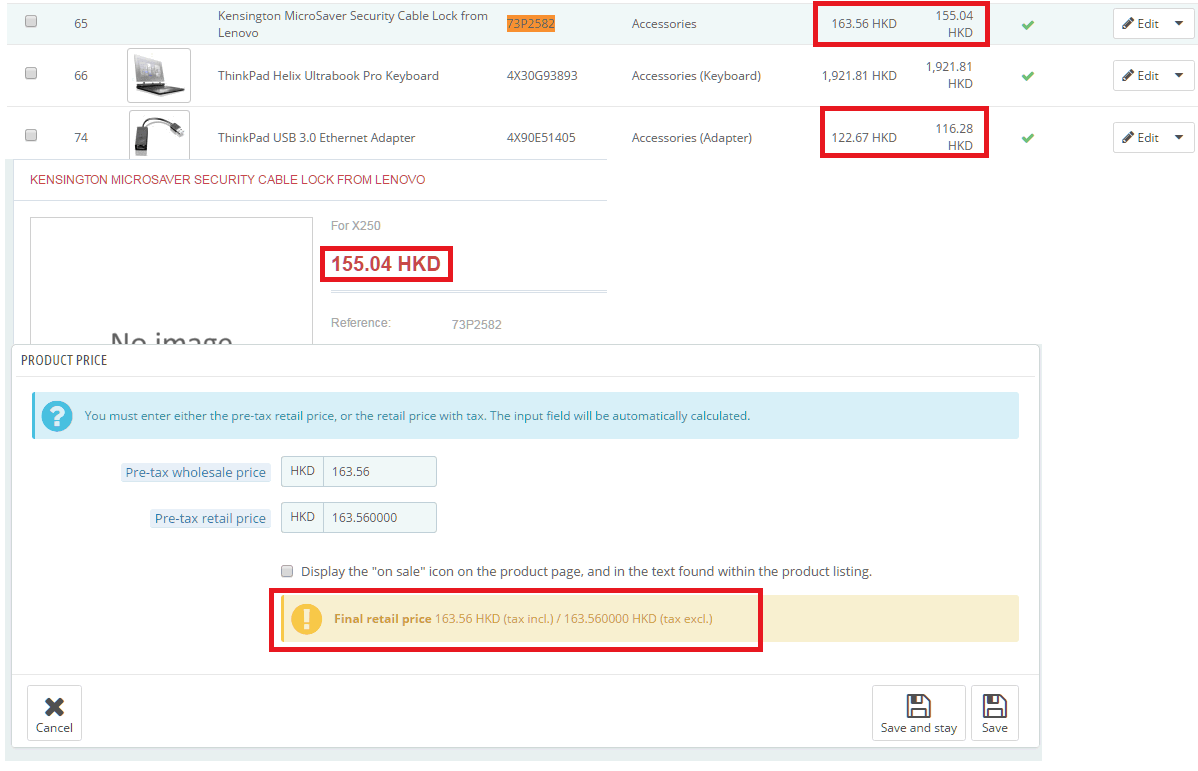Toggle green status checkmark for Helix Keyboard
The image size is (1198, 771).
[x=1028, y=76]
